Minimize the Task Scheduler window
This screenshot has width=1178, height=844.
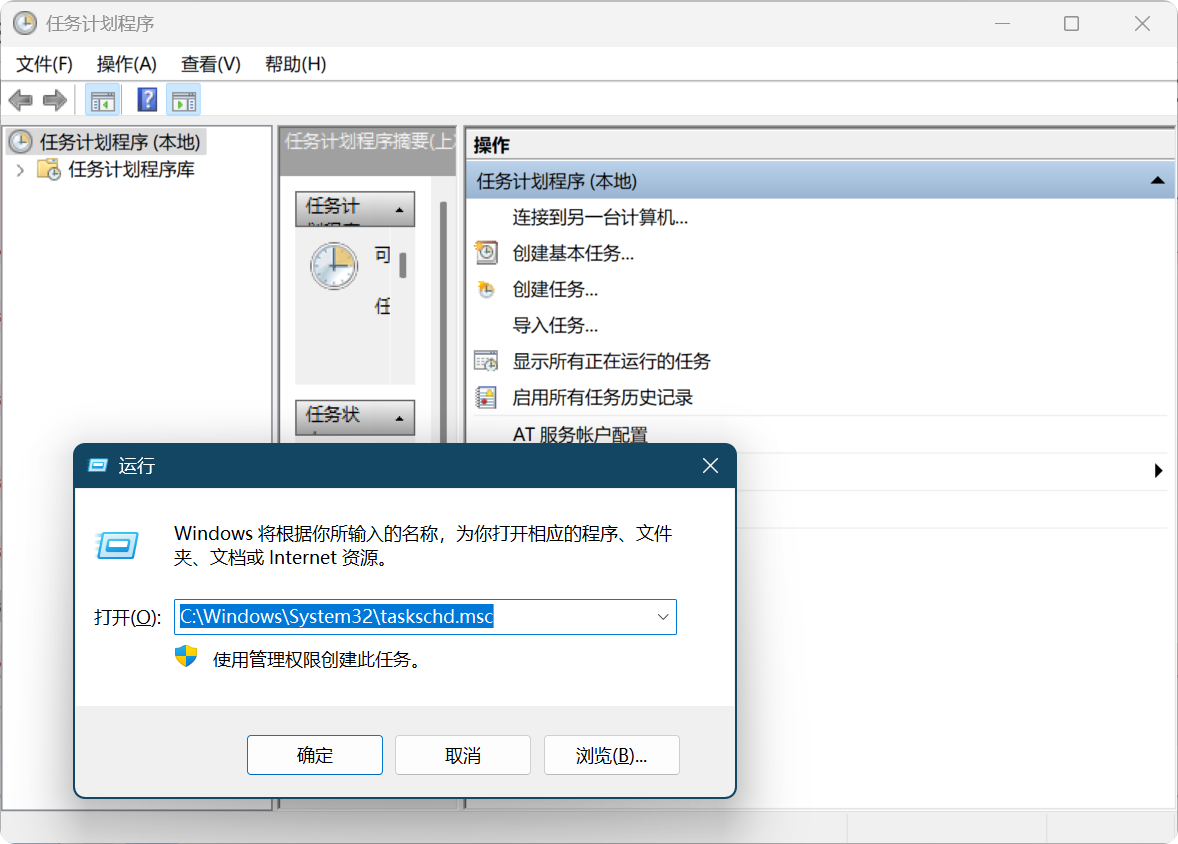[1002, 23]
